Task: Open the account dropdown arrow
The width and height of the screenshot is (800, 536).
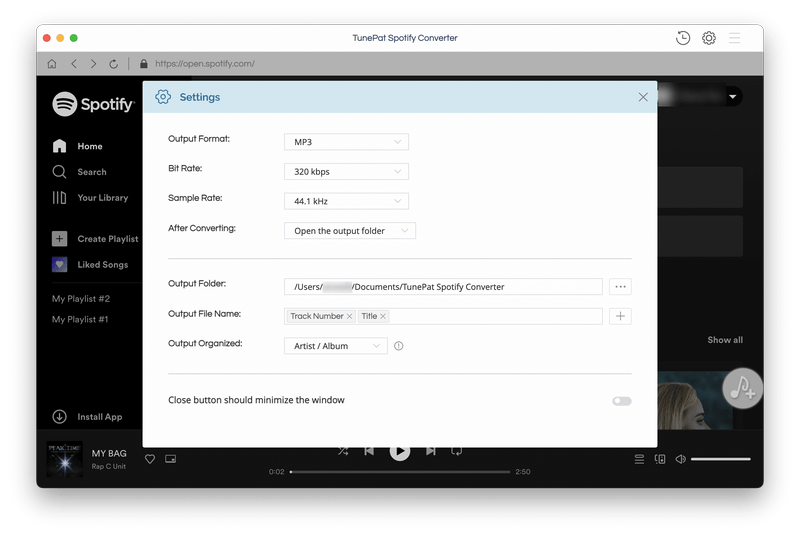Action: 733,96
